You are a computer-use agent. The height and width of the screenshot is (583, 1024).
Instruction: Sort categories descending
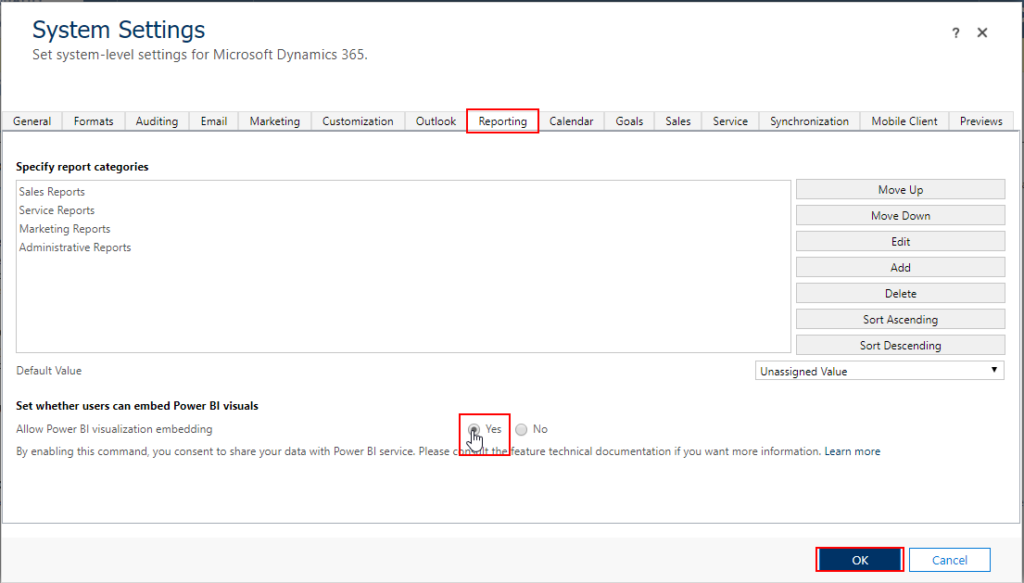coord(900,345)
